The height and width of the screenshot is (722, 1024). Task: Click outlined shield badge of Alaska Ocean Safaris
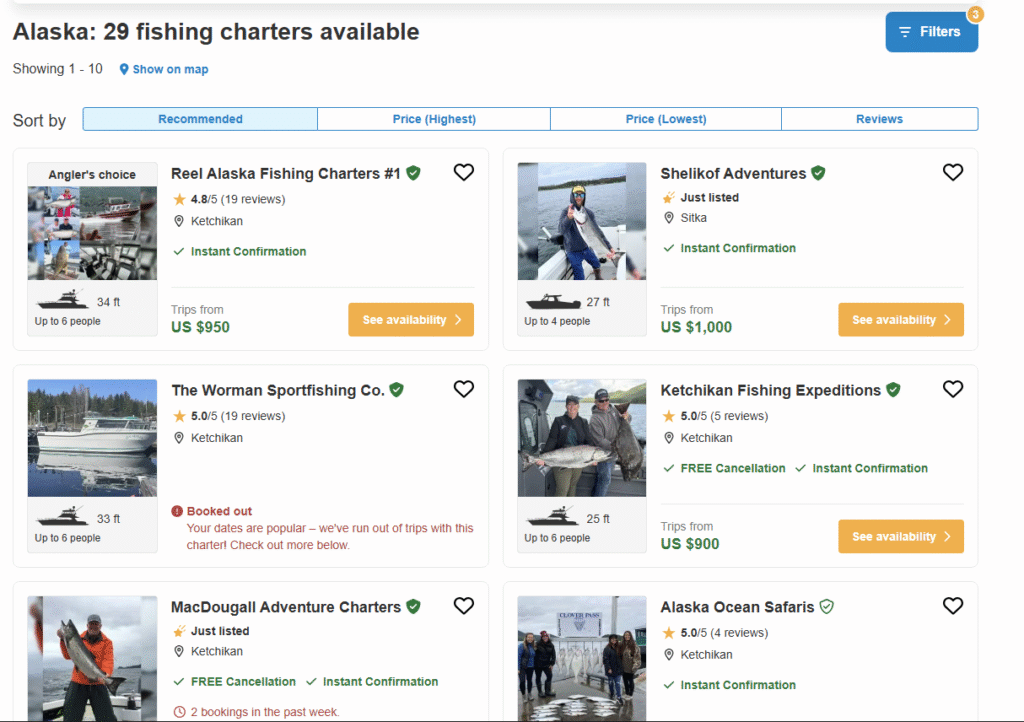pos(827,606)
